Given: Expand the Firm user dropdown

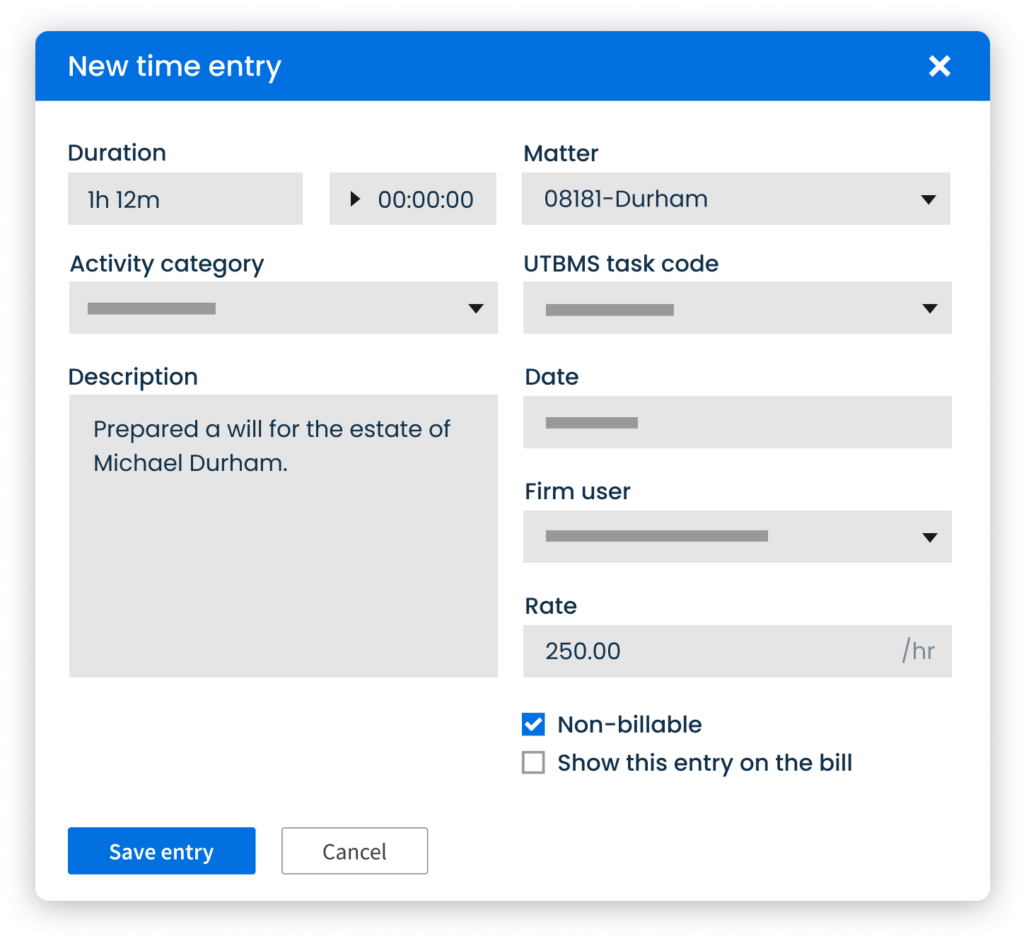Looking at the screenshot, I should [737, 537].
